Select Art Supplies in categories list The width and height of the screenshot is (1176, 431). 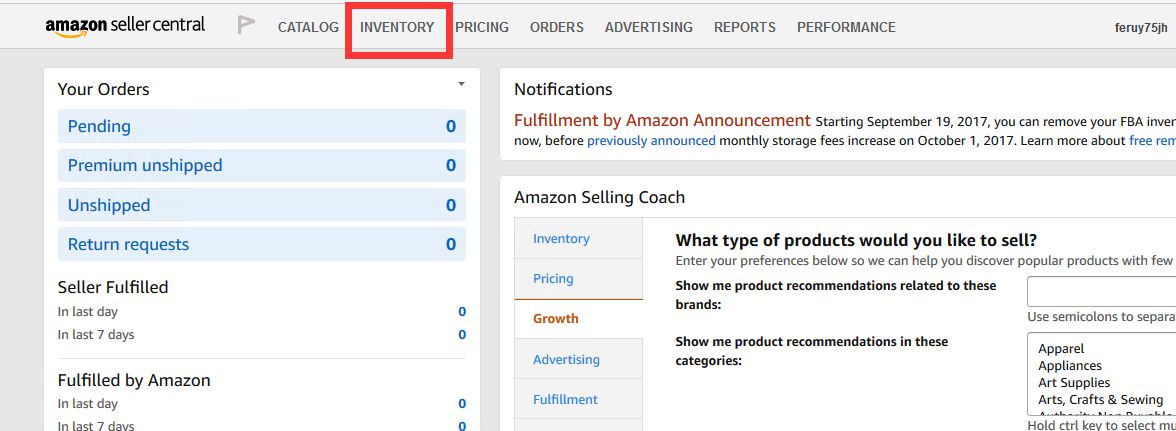1074,383
